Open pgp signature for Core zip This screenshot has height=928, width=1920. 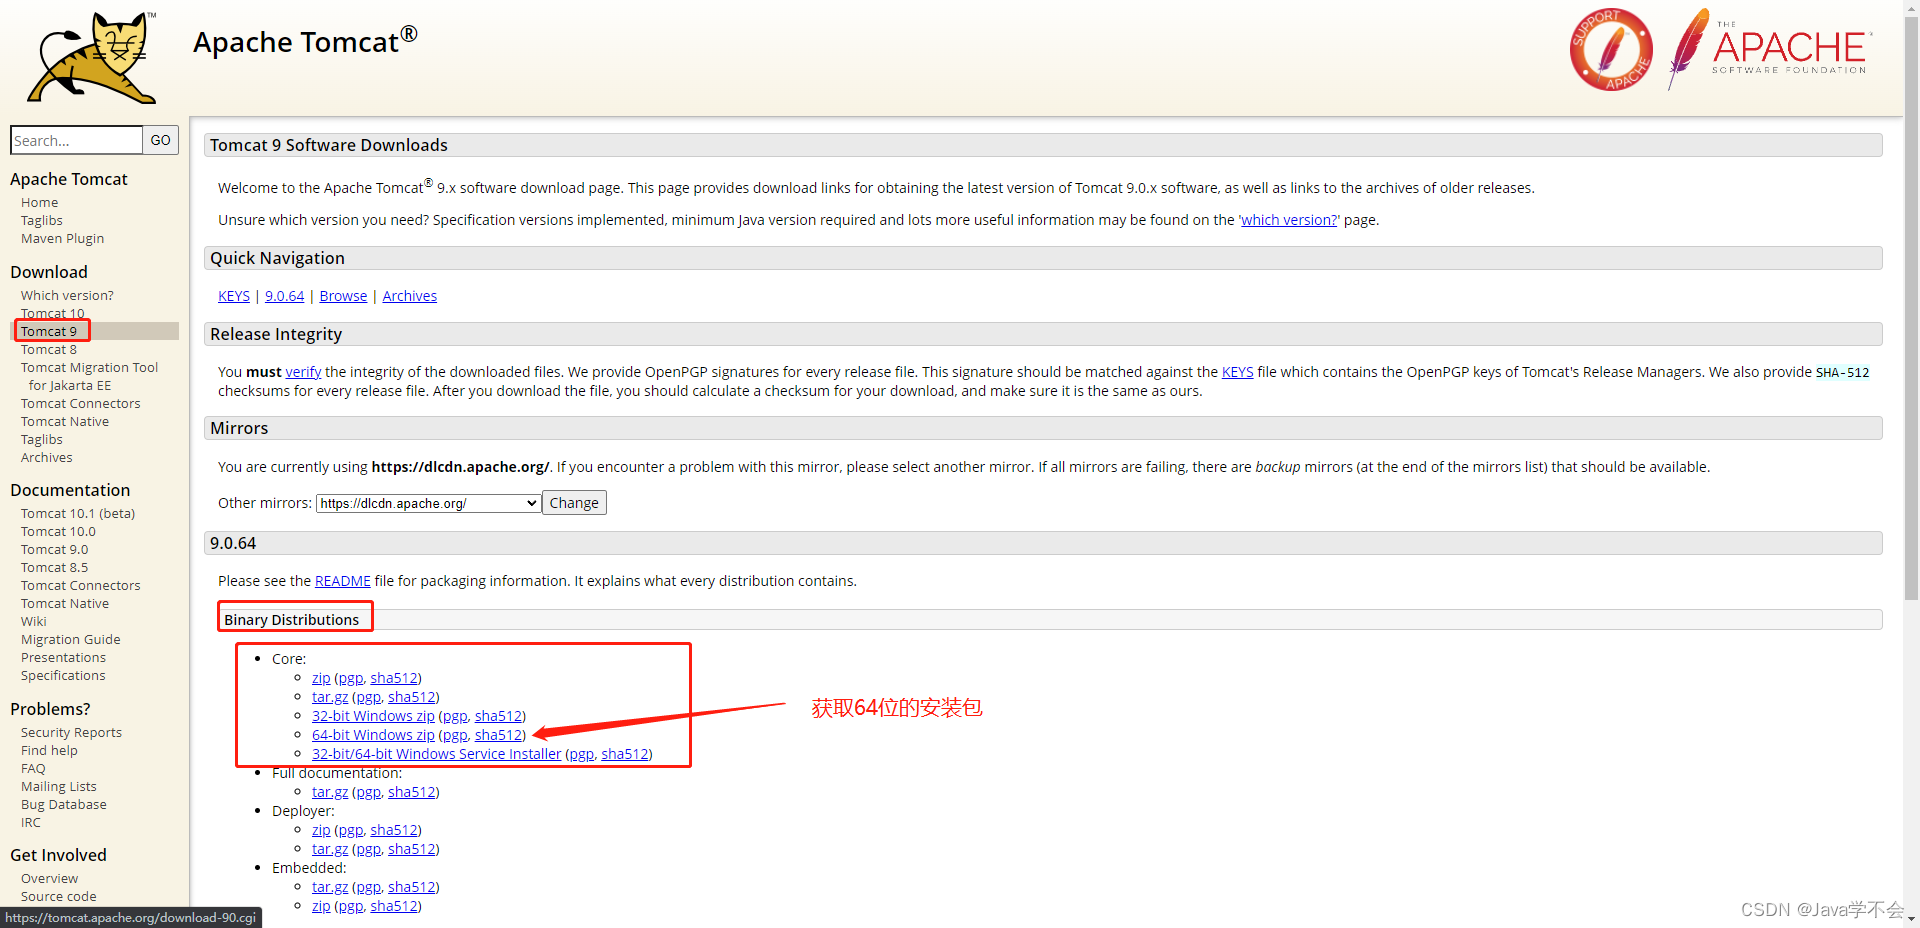coord(350,678)
